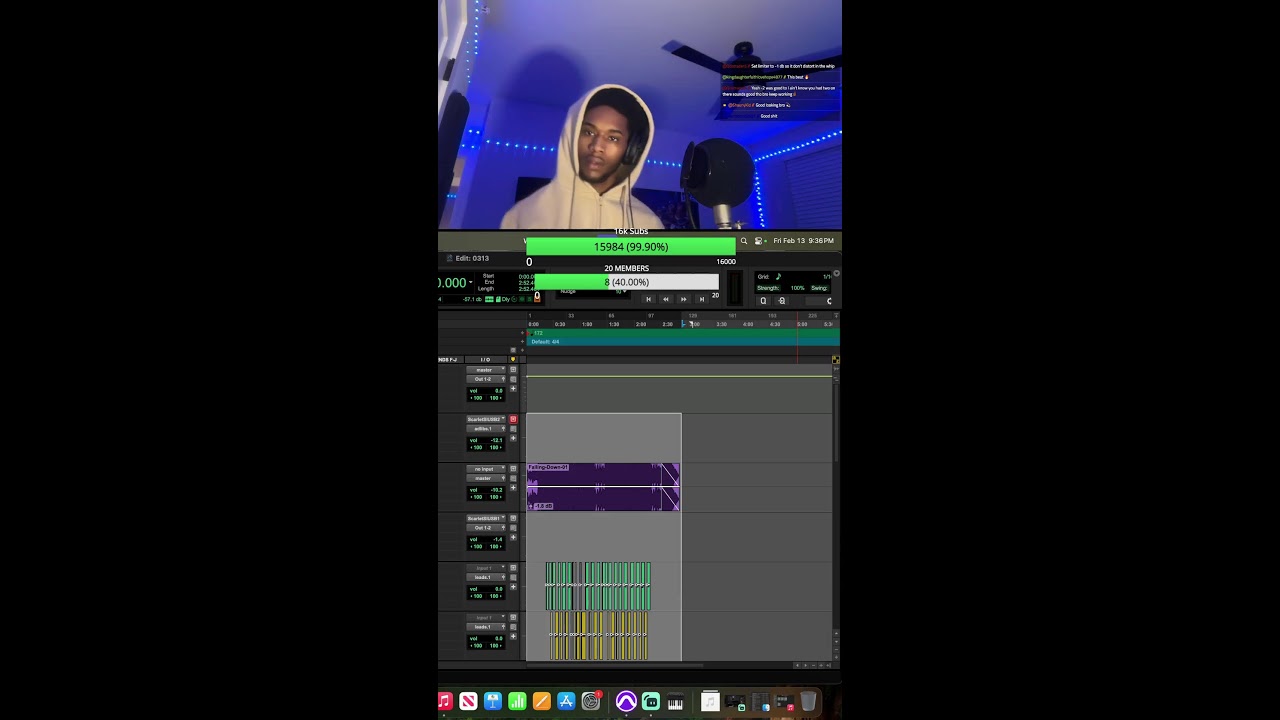Click plus icon in the Scarlett2iUSB2 track controls
Image resolution: width=1280 pixels, height=720 pixels.
[x=513, y=438]
